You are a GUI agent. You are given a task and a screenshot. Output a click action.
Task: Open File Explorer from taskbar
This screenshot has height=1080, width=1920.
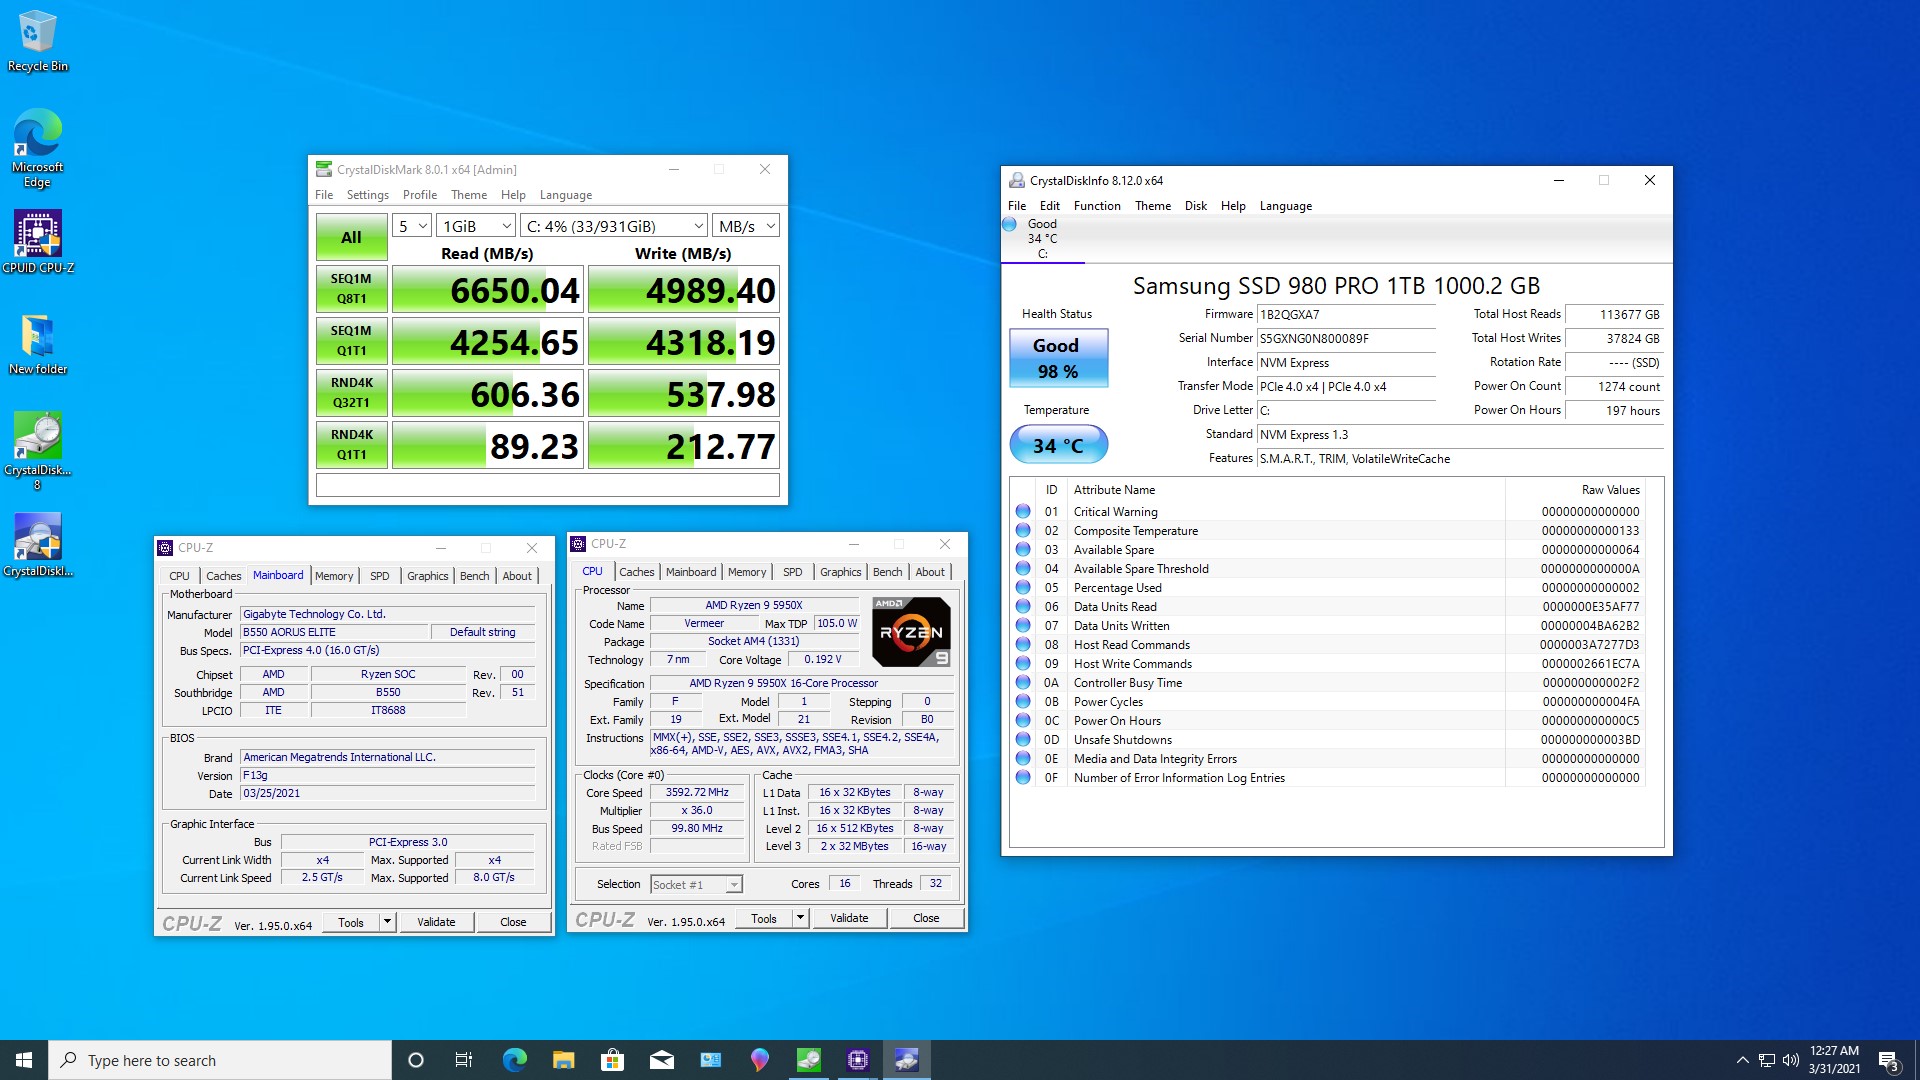[x=563, y=1060]
